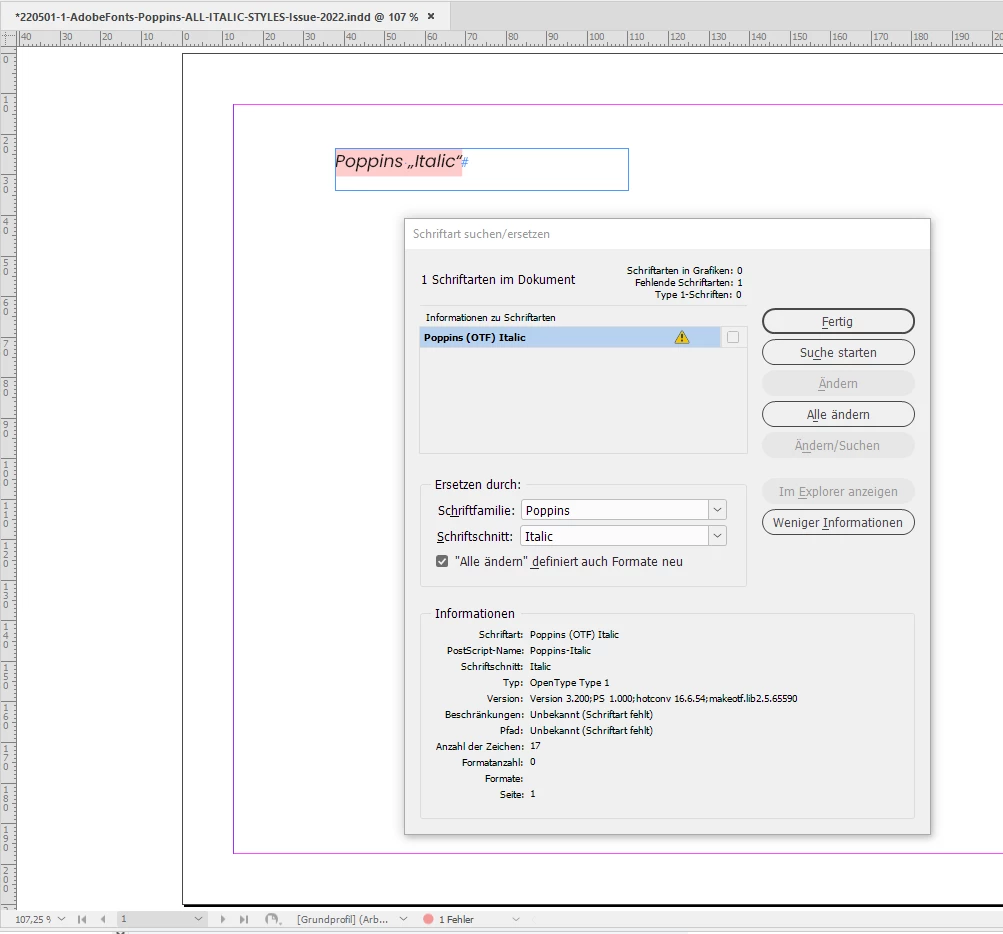Uncheck "Alle ändern" definiert auch Formate neu
This screenshot has width=1003, height=934.
tap(442, 561)
